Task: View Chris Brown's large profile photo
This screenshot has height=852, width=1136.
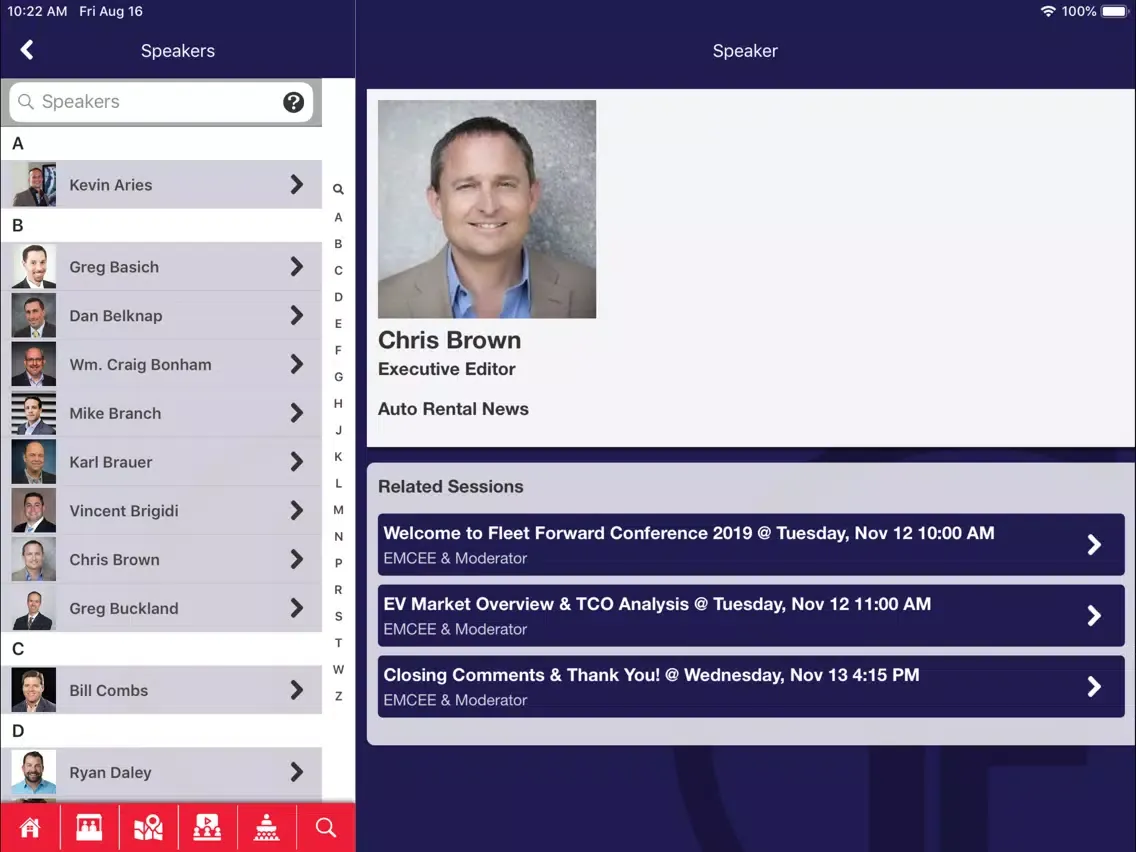Action: point(487,209)
